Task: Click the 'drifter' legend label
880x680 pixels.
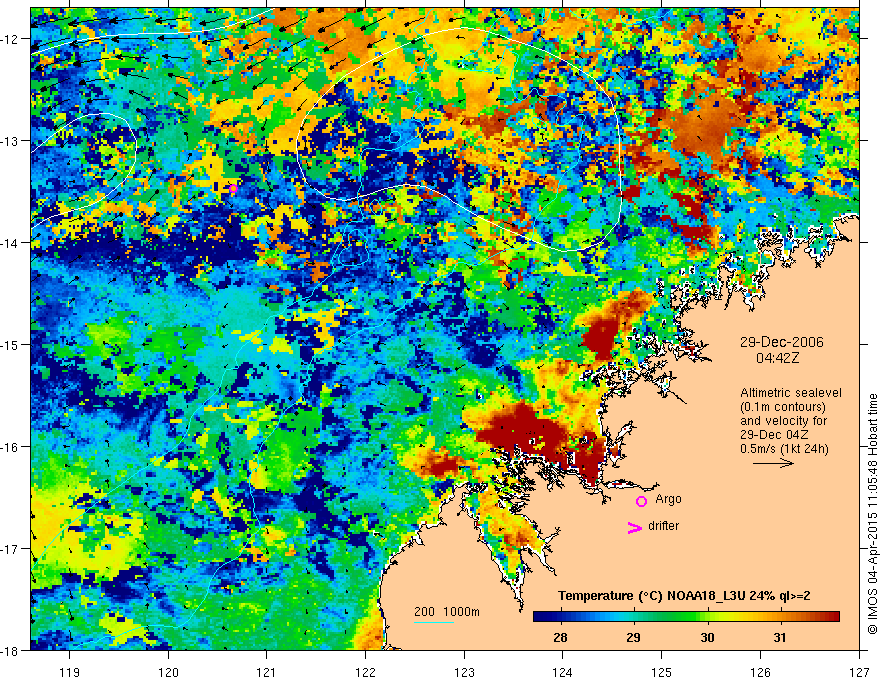Action: click(x=663, y=526)
